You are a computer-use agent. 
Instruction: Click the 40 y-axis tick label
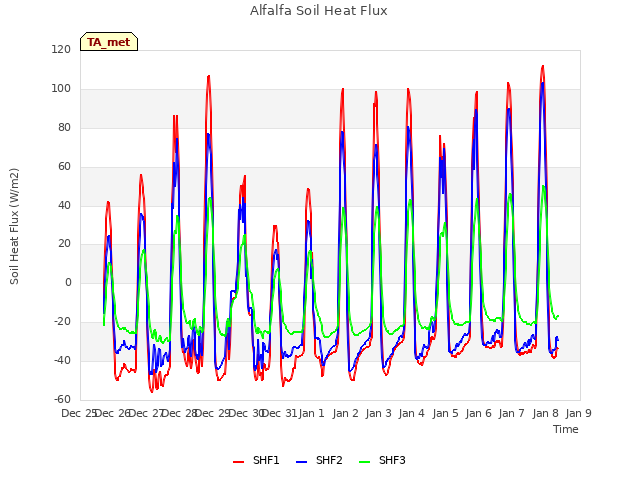pos(64,205)
